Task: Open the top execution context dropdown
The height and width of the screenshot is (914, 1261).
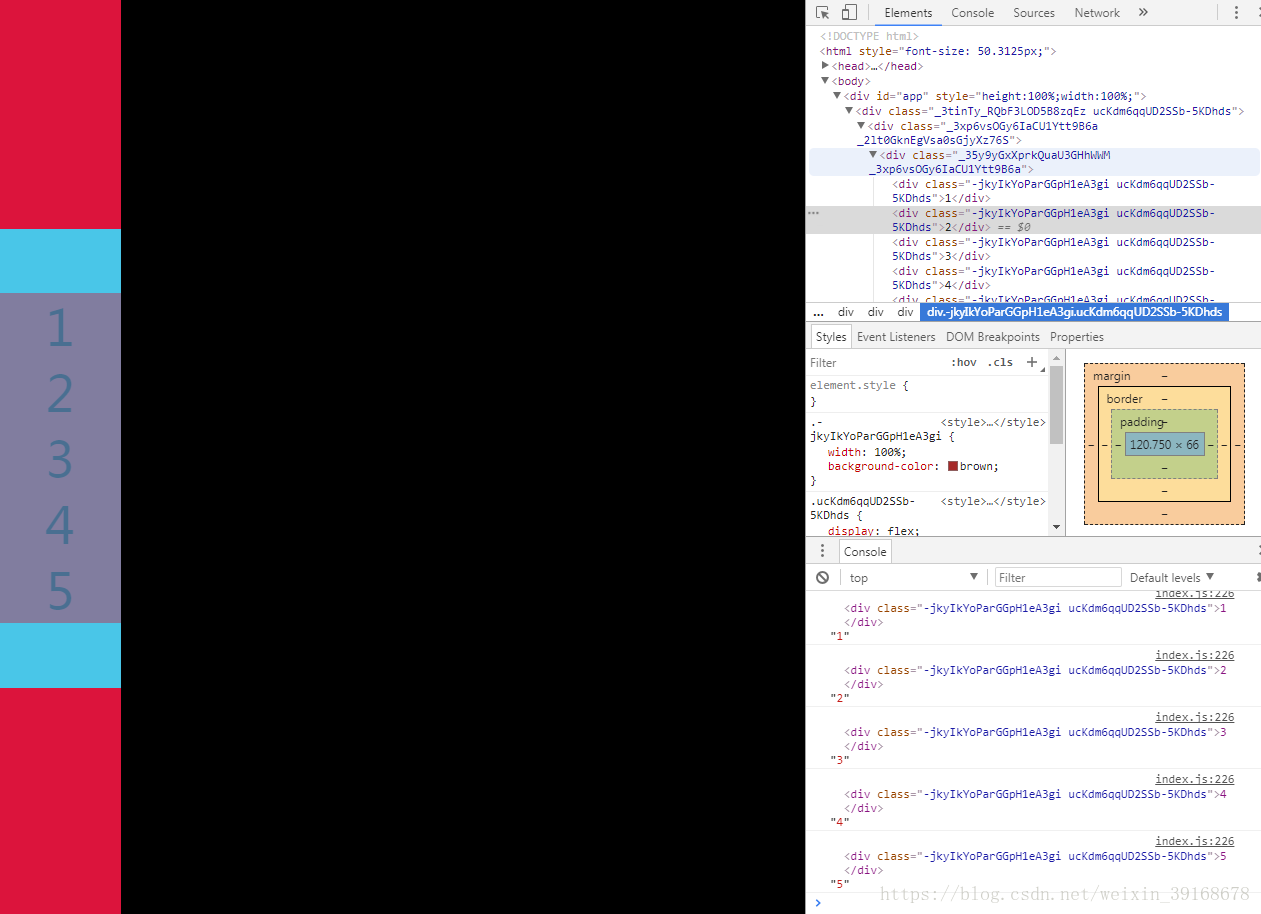Action: tap(912, 577)
